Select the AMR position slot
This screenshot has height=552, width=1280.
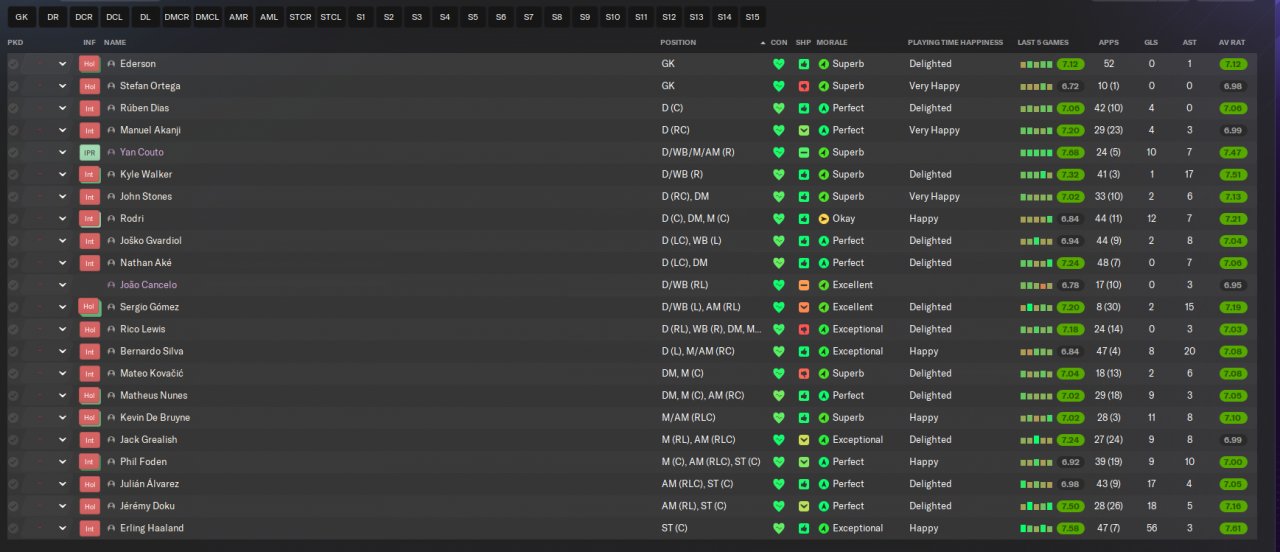[x=238, y=17]
